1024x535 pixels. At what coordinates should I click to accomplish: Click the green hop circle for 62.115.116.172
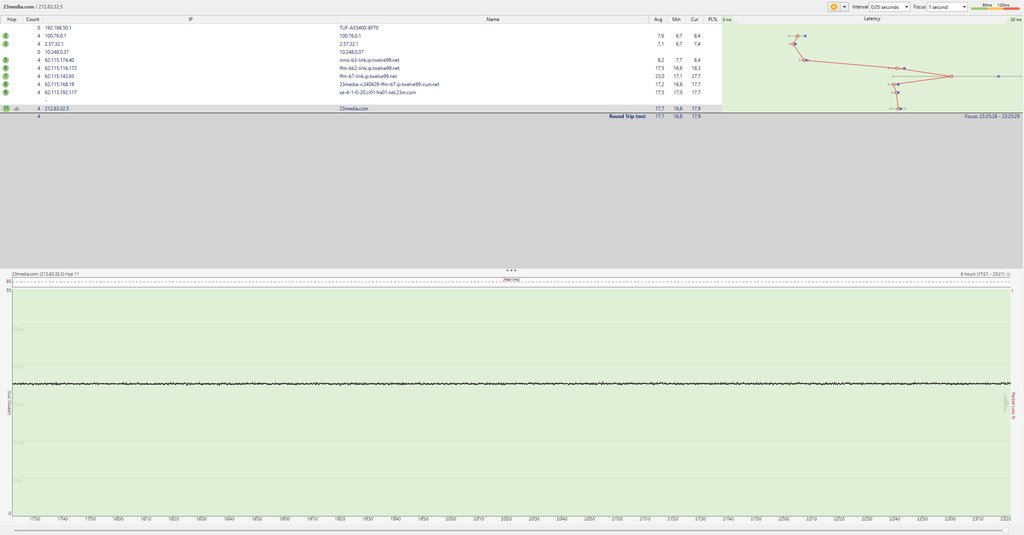click(x=6, y=68)
